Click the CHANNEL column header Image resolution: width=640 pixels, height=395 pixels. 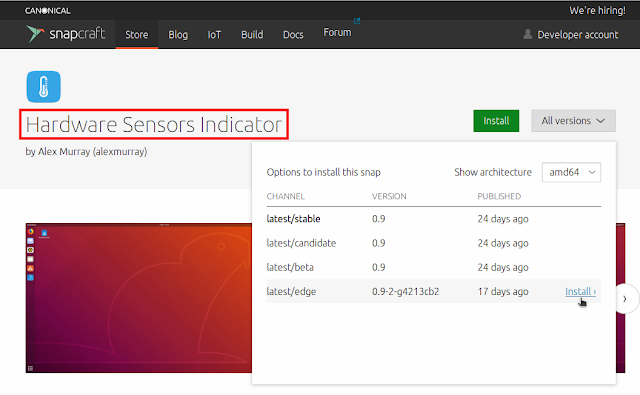click(285, 196)
